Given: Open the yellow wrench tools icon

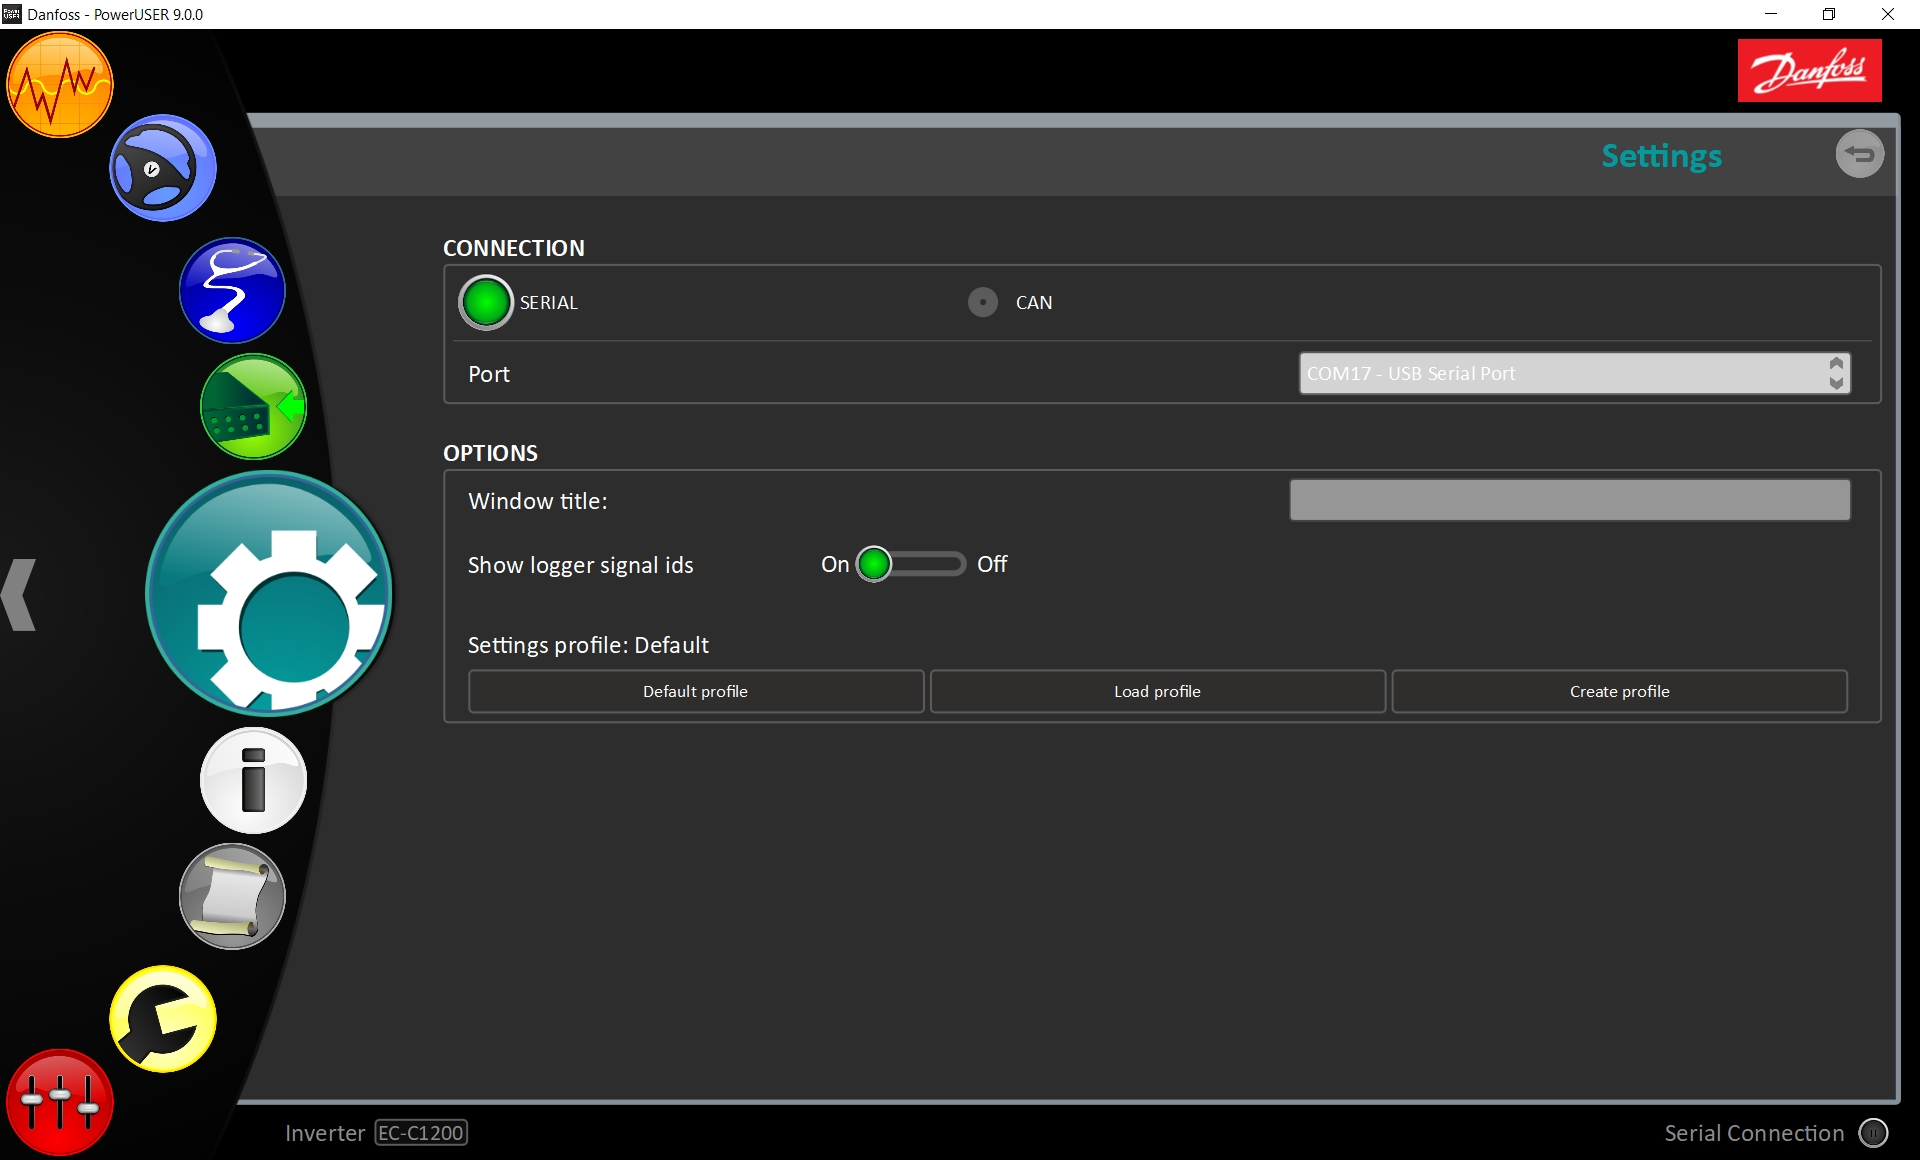Looking at the screenshot, I should pyautogui.click(x=163, y=1019).
